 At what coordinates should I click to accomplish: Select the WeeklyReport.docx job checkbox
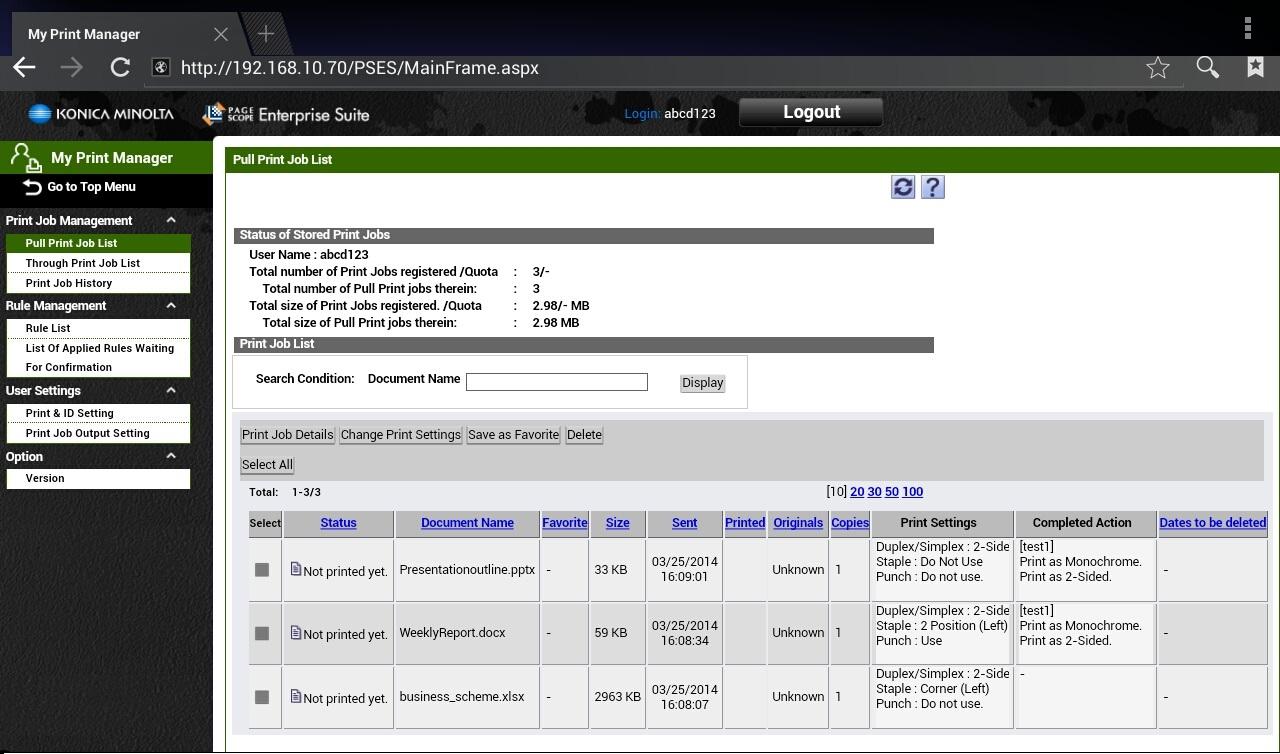[x=262, y=633]
